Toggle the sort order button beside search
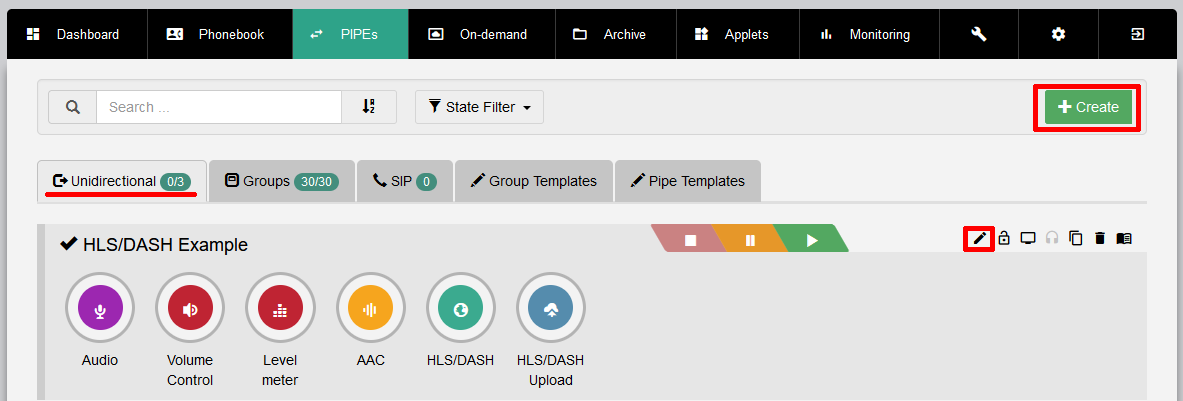Image resolution: width=1183 pixels, height=401 pixels. 368,107
